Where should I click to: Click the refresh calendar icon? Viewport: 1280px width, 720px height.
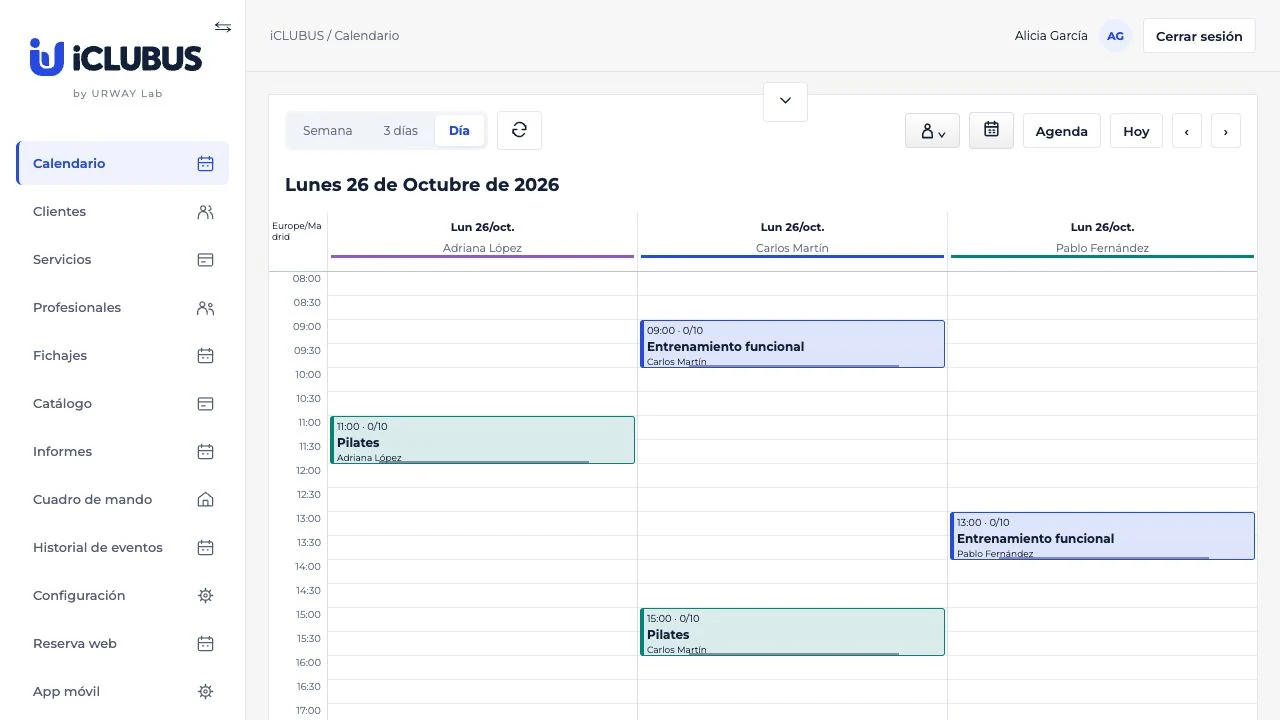pyautogui.click(x=519, y=130)
